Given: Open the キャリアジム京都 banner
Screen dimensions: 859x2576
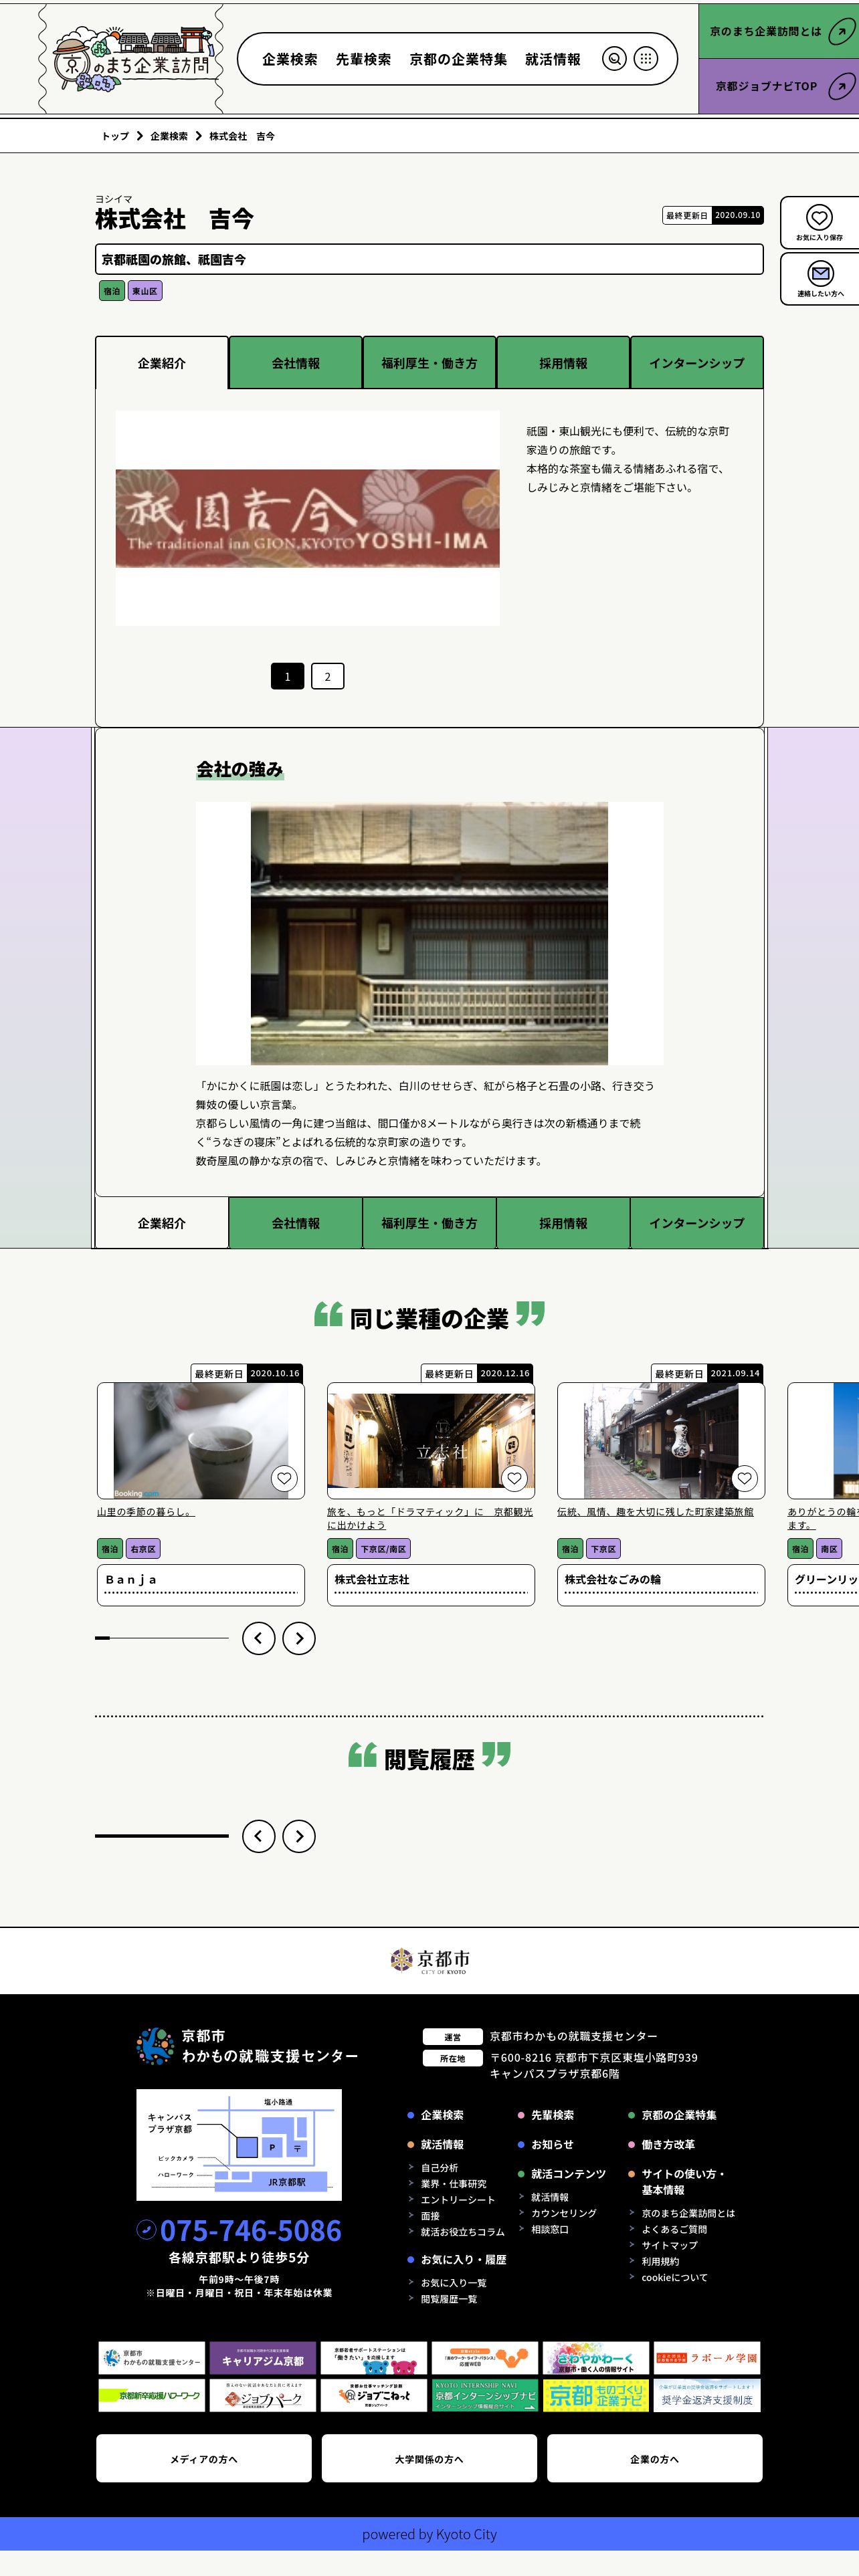Looking at the screenshot, I should [x=263, y=2357].
